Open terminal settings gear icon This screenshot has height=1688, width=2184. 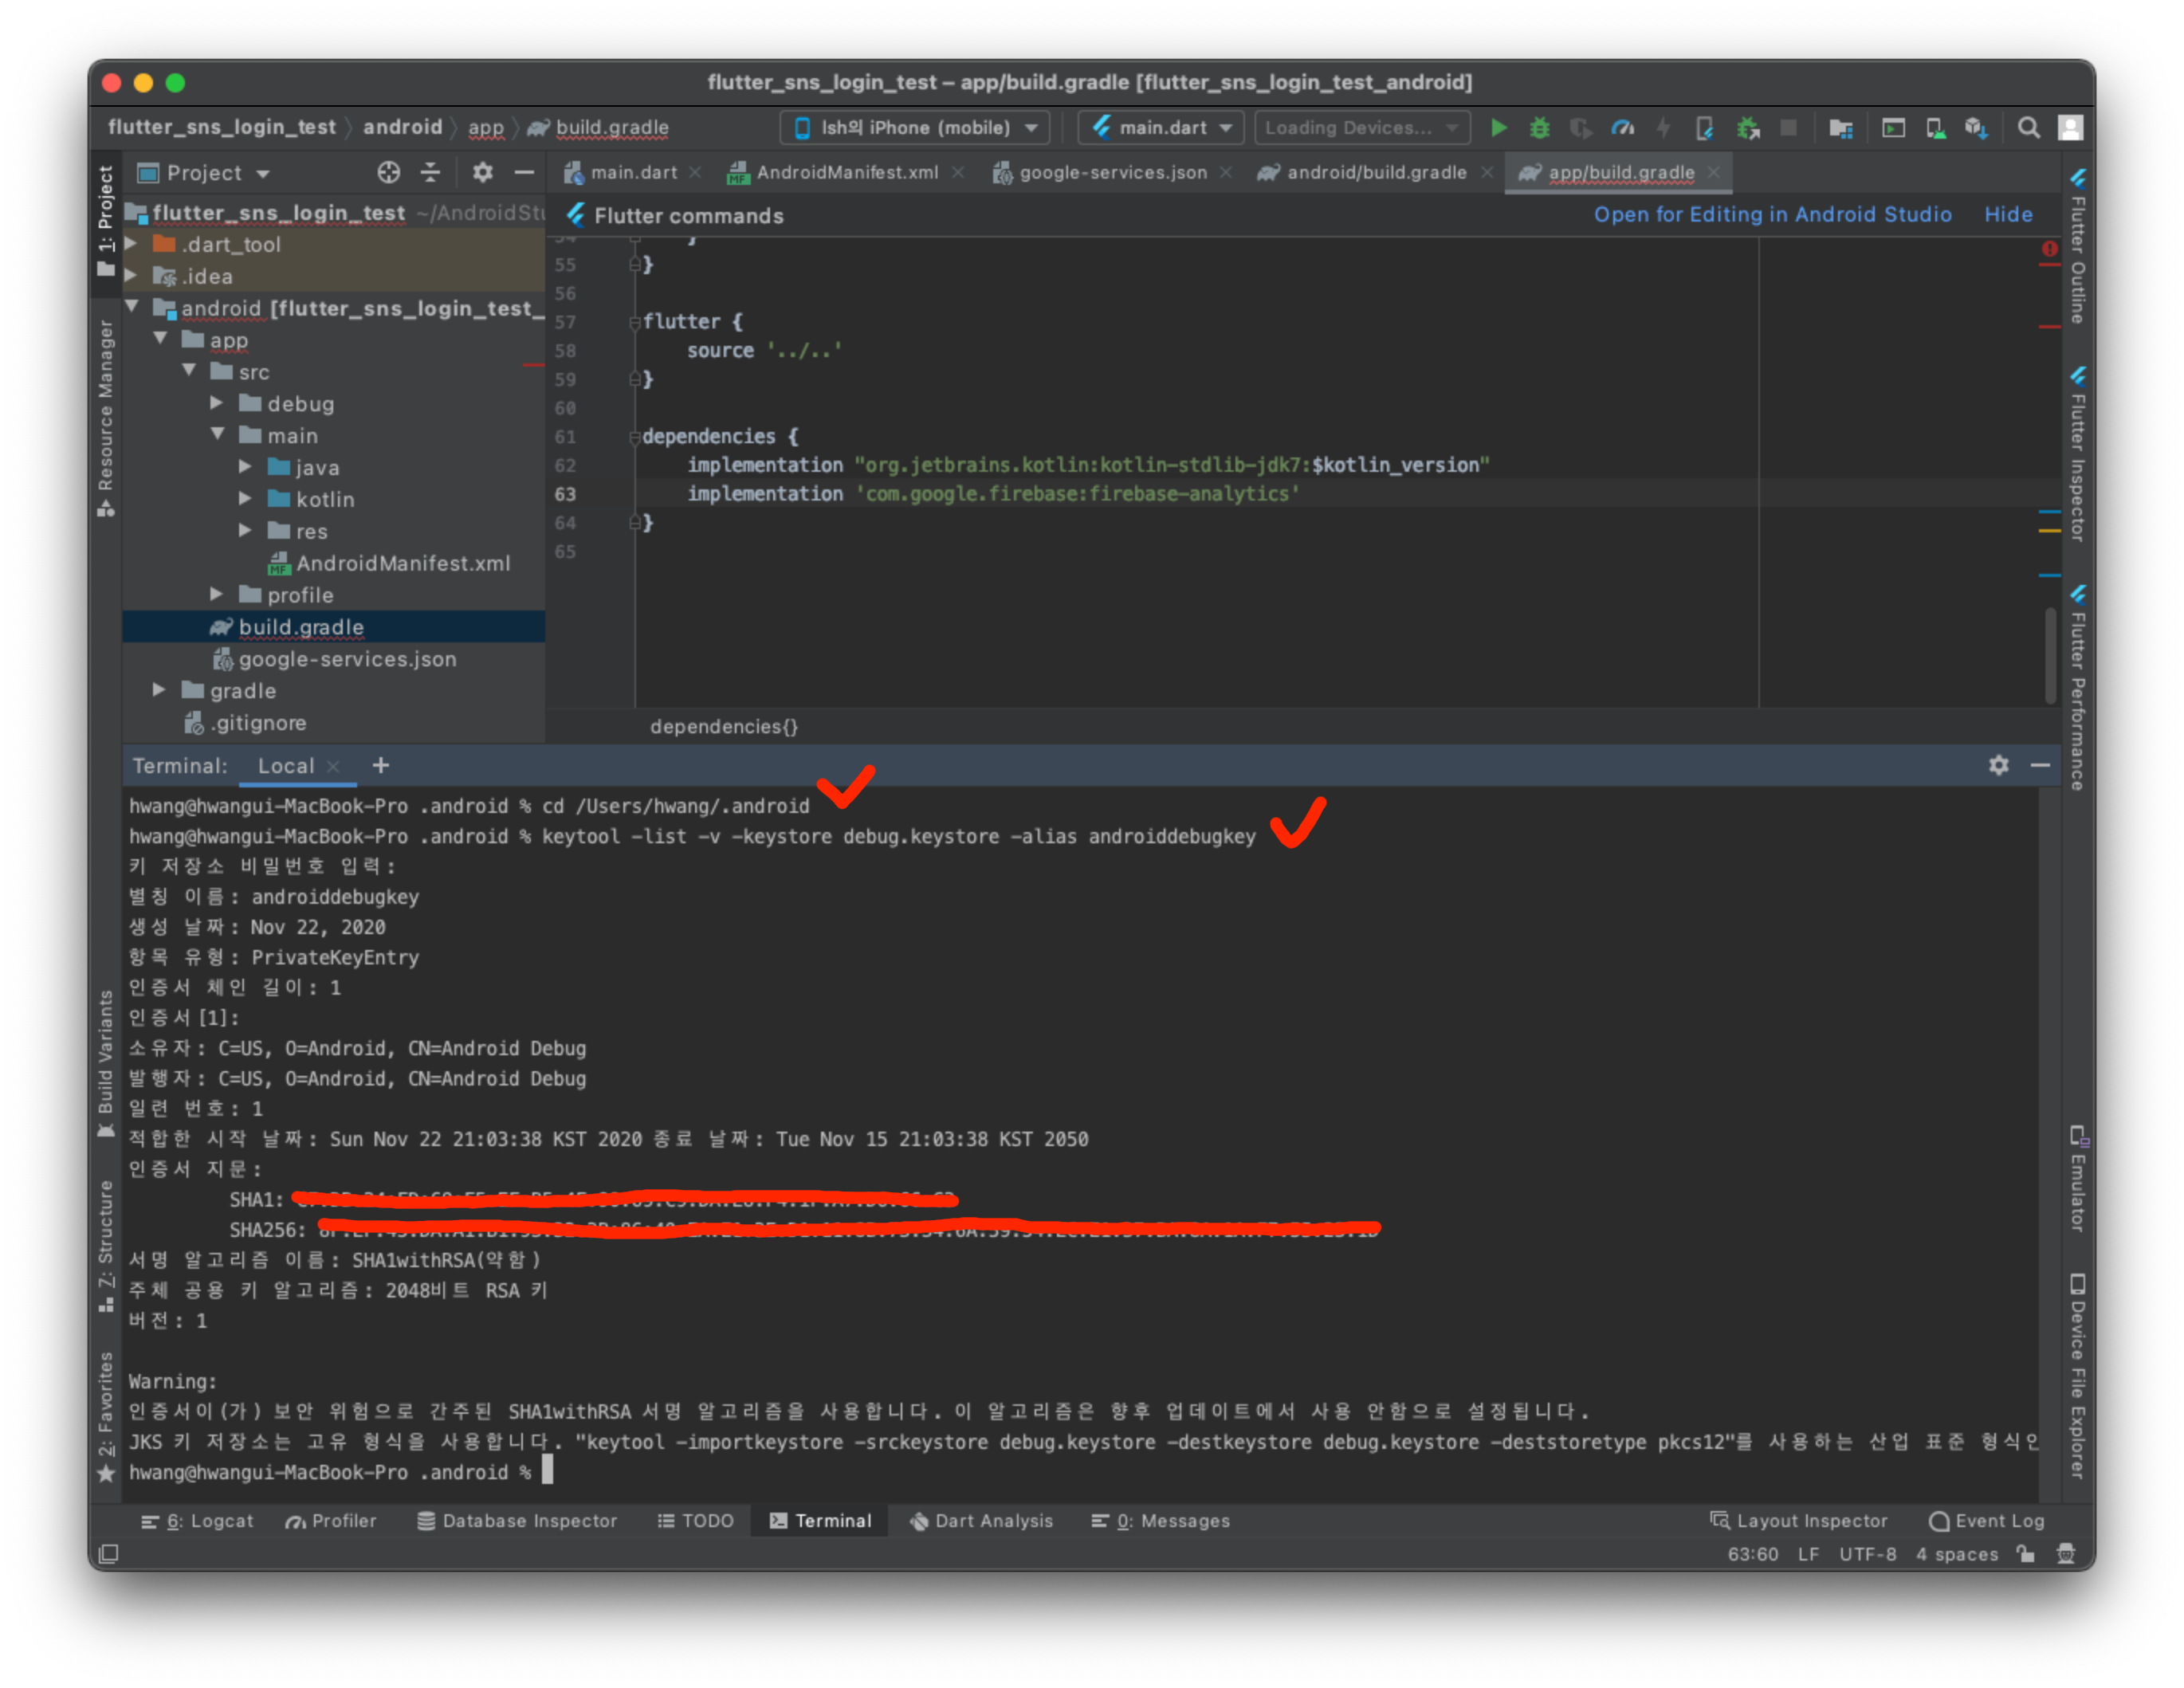(1998, 765)
